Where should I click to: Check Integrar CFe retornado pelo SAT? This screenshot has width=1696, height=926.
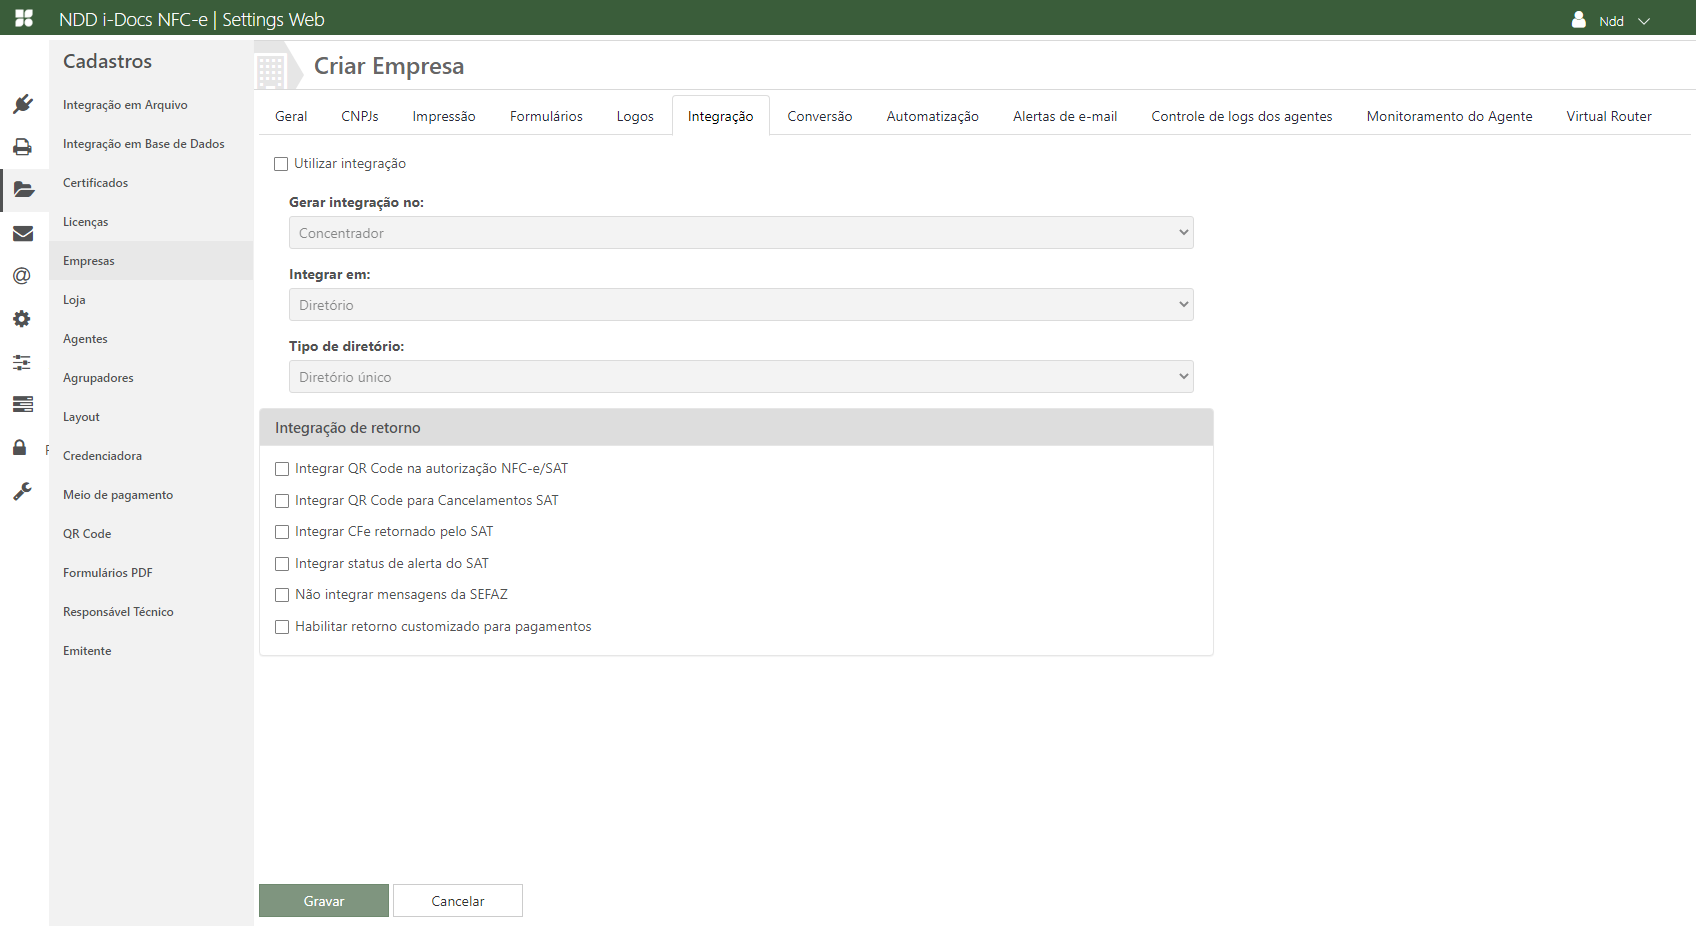coord(282,532)
